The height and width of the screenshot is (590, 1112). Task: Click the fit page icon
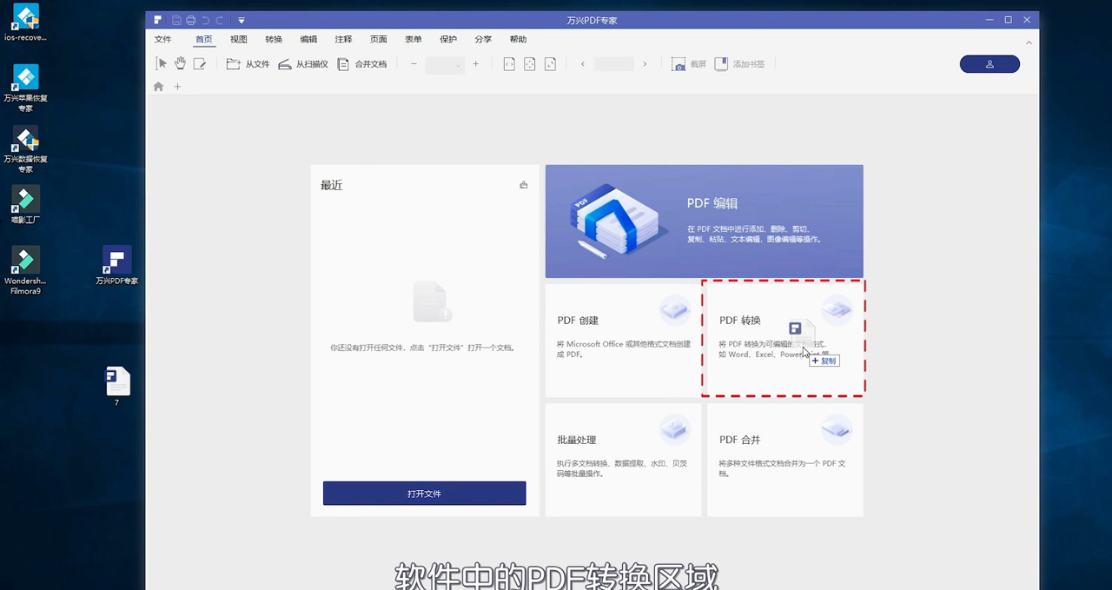point(530,64)
